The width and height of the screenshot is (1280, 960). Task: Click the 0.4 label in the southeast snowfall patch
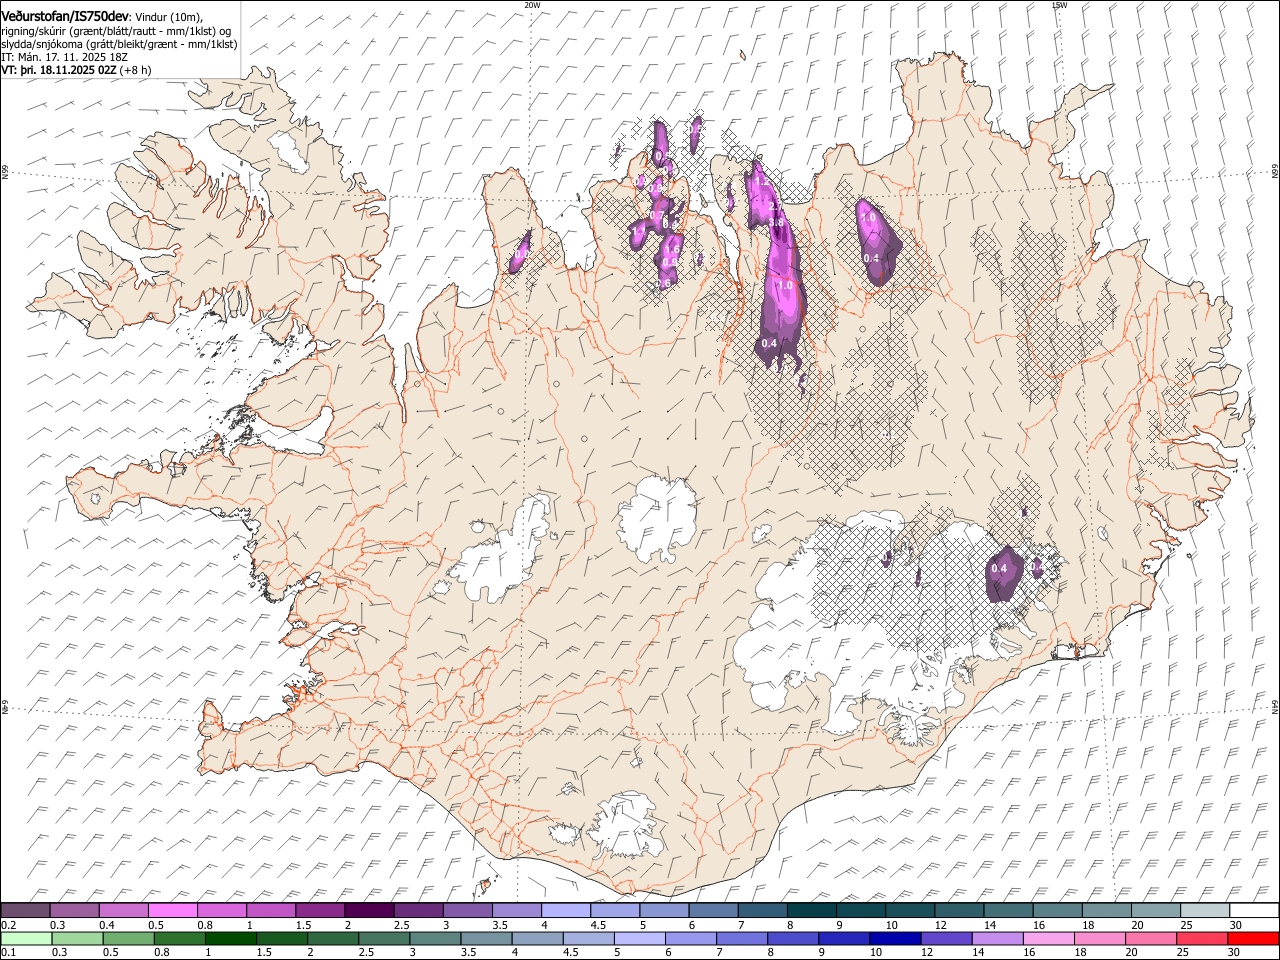(999, 568)
